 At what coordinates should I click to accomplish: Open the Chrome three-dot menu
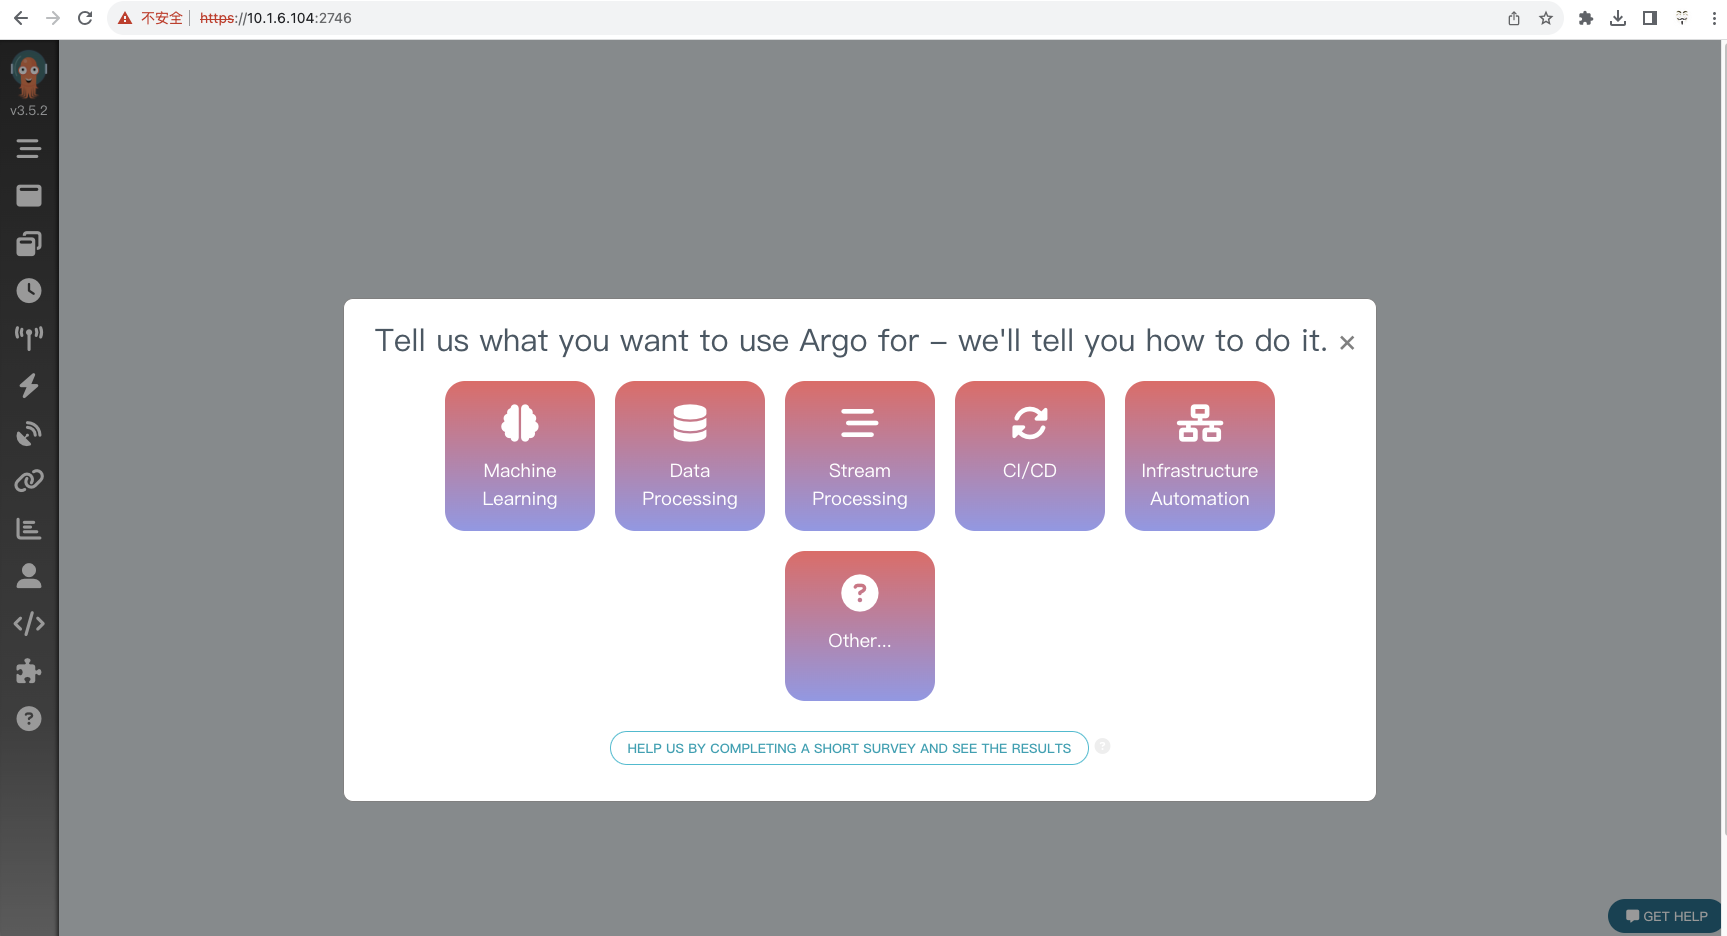[1714, 18]
